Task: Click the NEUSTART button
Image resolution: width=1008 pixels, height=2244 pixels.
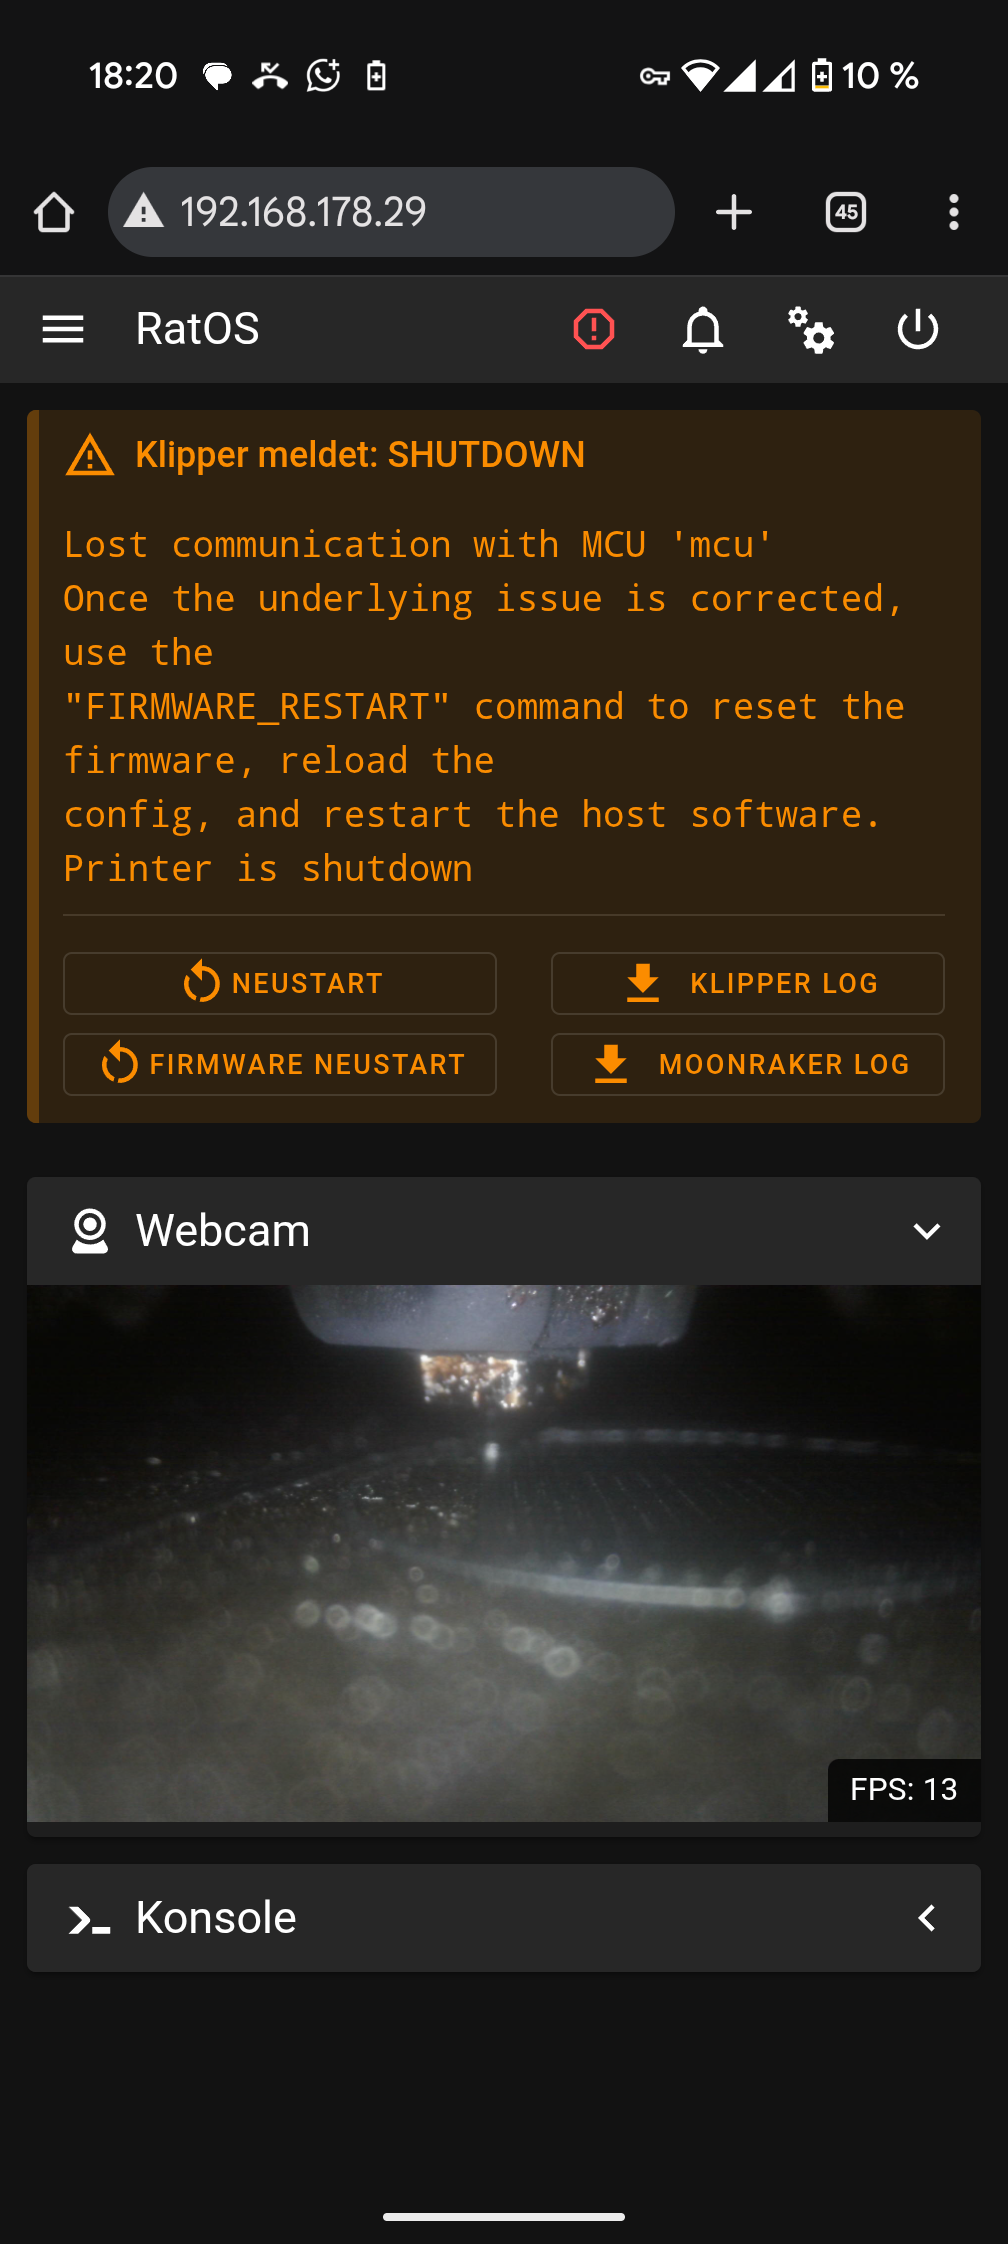Action: pyautogui.click(x=280, y=983)
